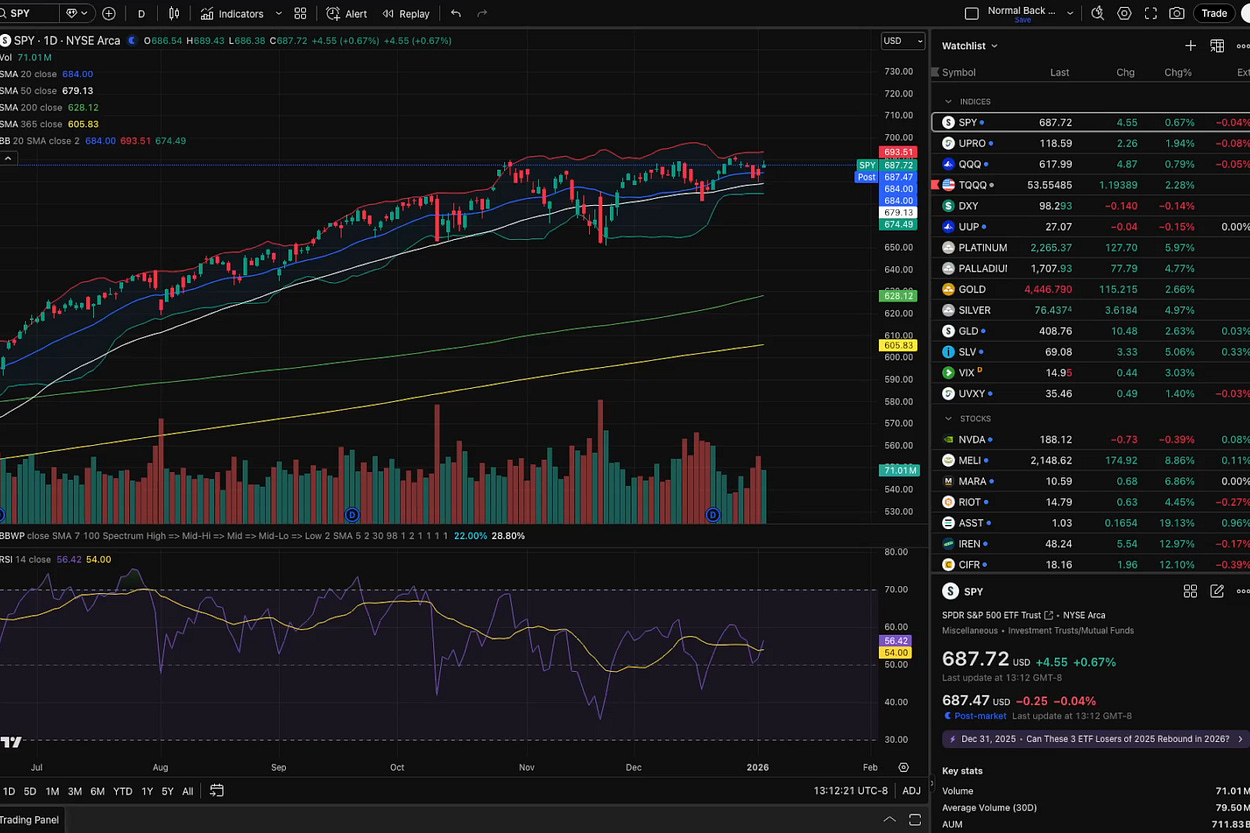Set range to 1M
The image size is (1250, 833).
[x=52, y=791]
